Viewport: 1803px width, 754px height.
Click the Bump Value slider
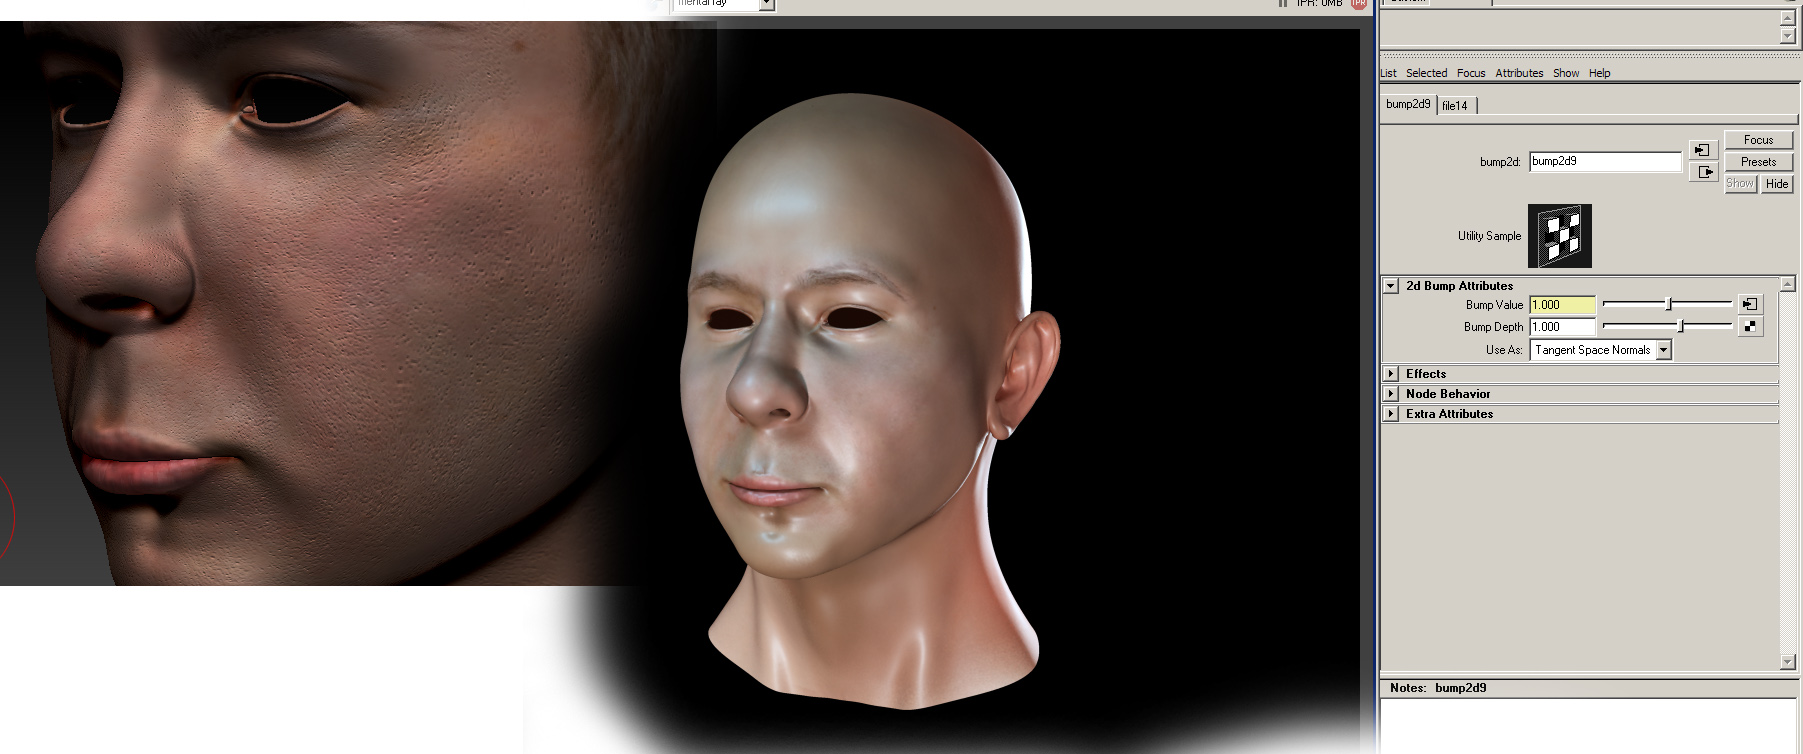[1667, 304]
